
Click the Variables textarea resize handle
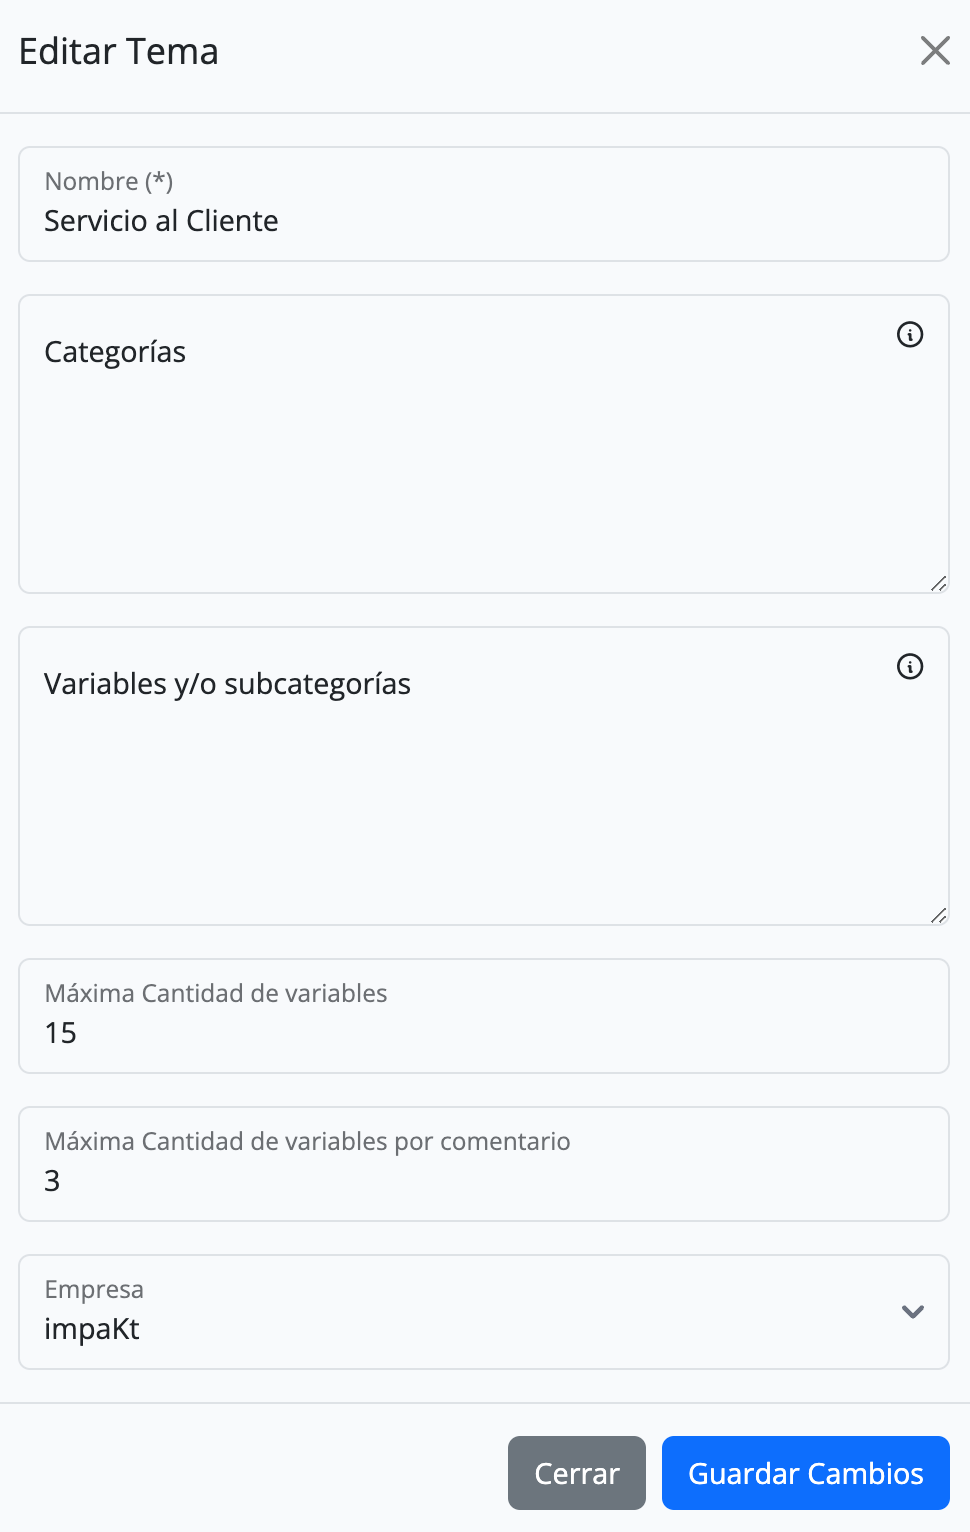(x=938, y=915)
